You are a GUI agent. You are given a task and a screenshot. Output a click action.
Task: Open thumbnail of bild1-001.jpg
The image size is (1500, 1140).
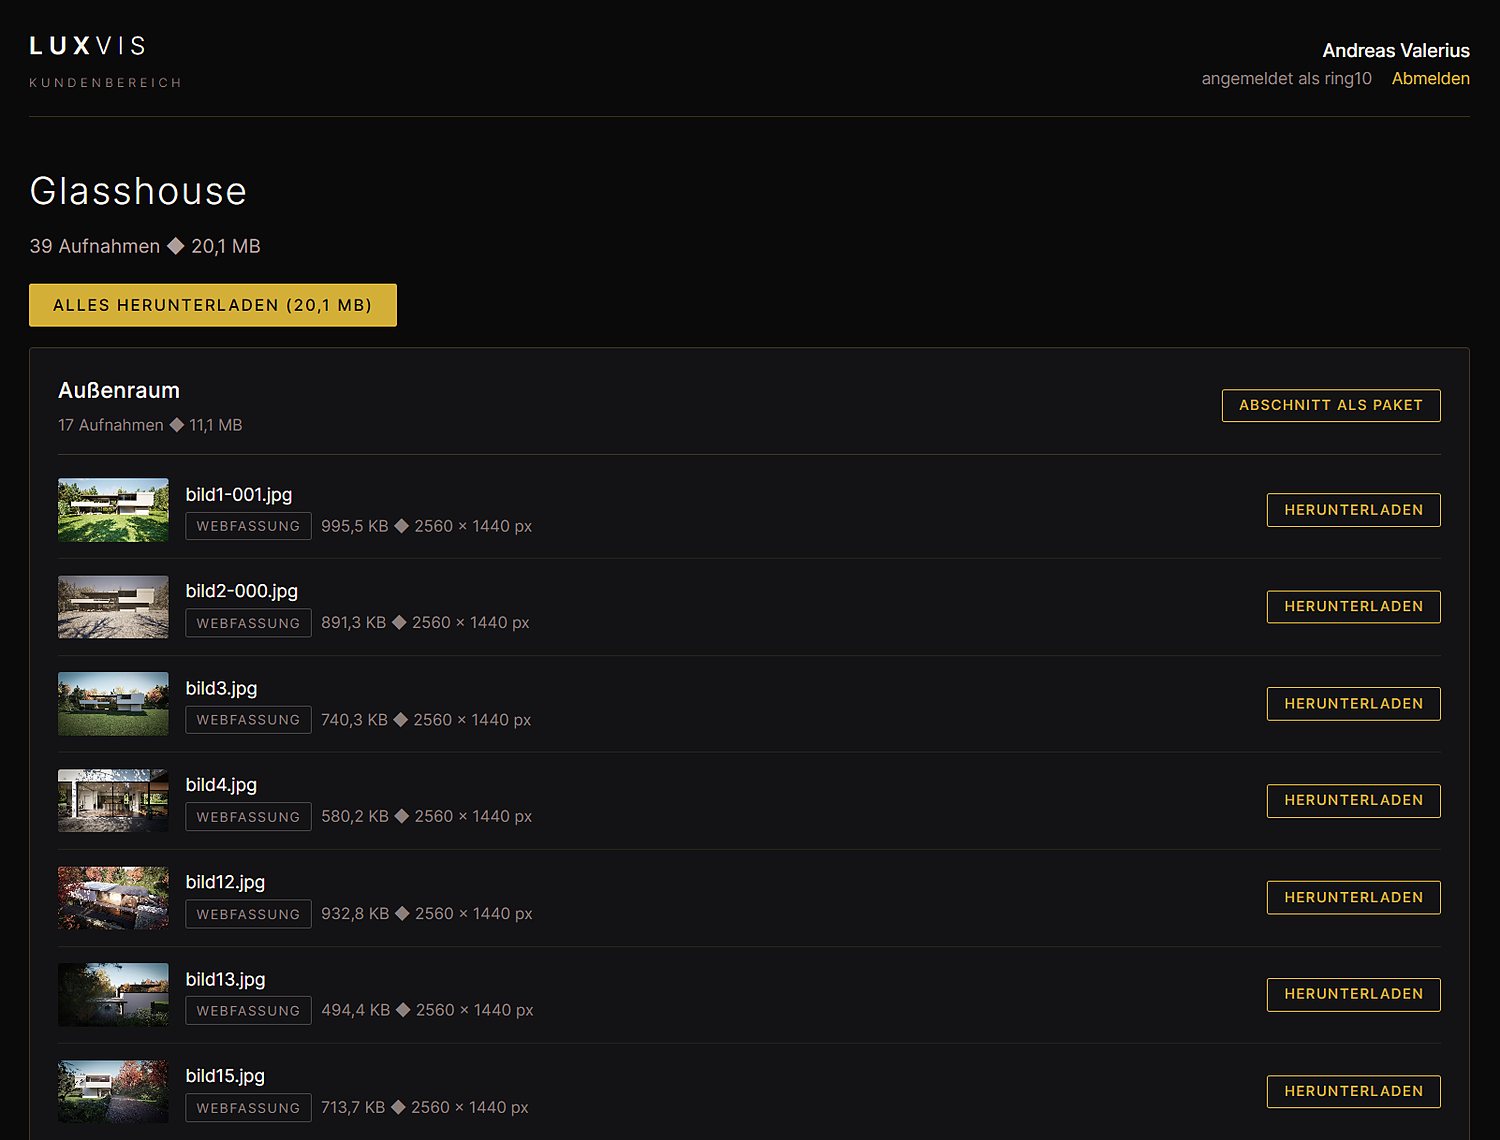pyautogui.click(x=113, y=510)
